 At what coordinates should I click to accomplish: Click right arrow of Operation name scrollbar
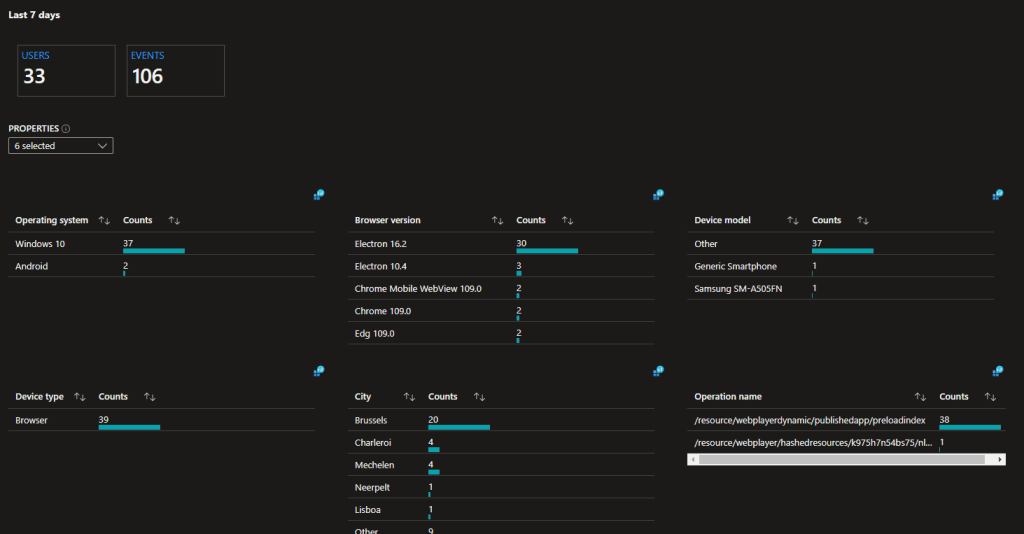tap(1000, 459)
